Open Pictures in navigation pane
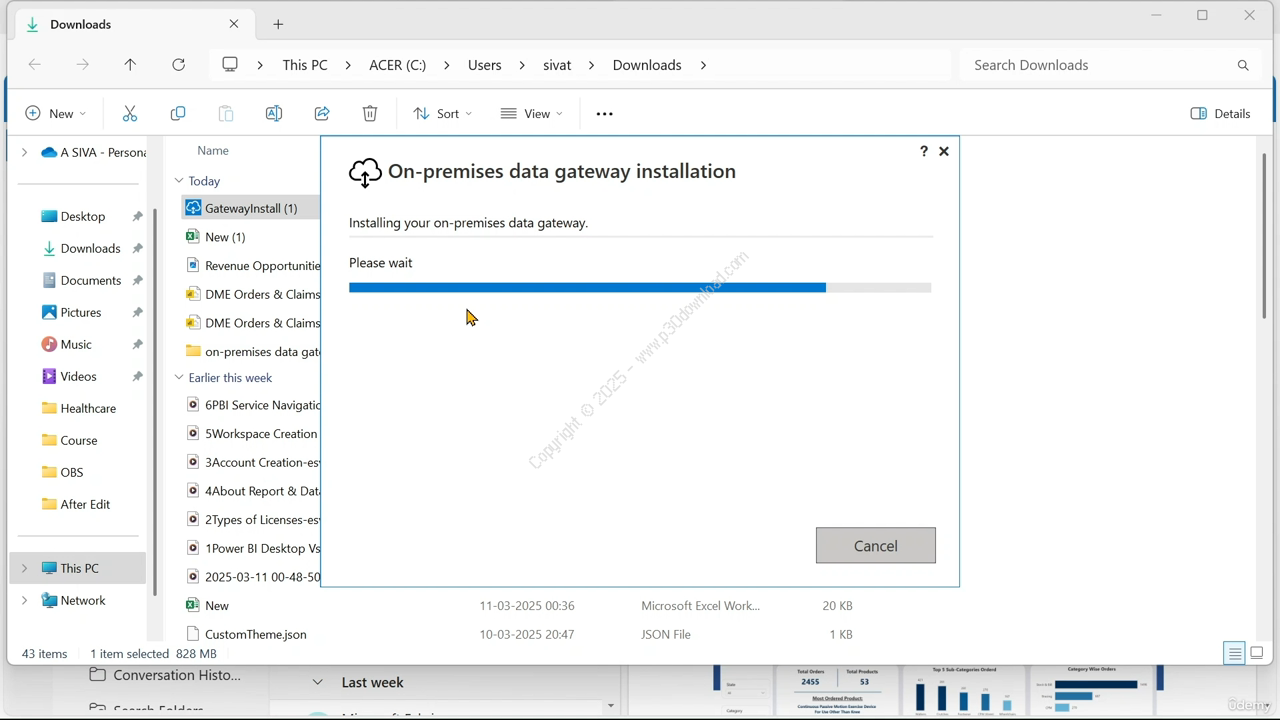Image resolution: width=1280 pixels, height=720 pixels. [80, 313]
